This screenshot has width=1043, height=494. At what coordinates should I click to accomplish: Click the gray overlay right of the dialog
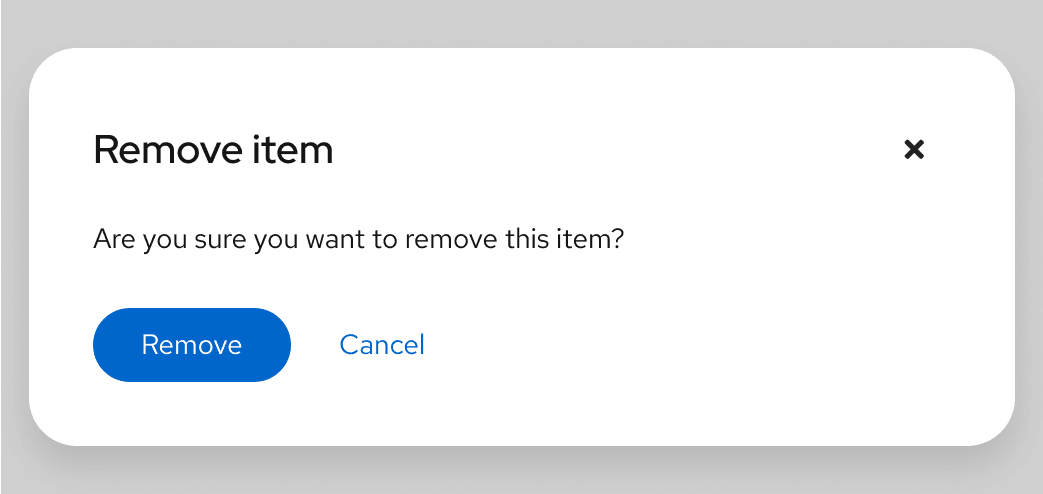pyautogui.click(x=1030, y=250)
